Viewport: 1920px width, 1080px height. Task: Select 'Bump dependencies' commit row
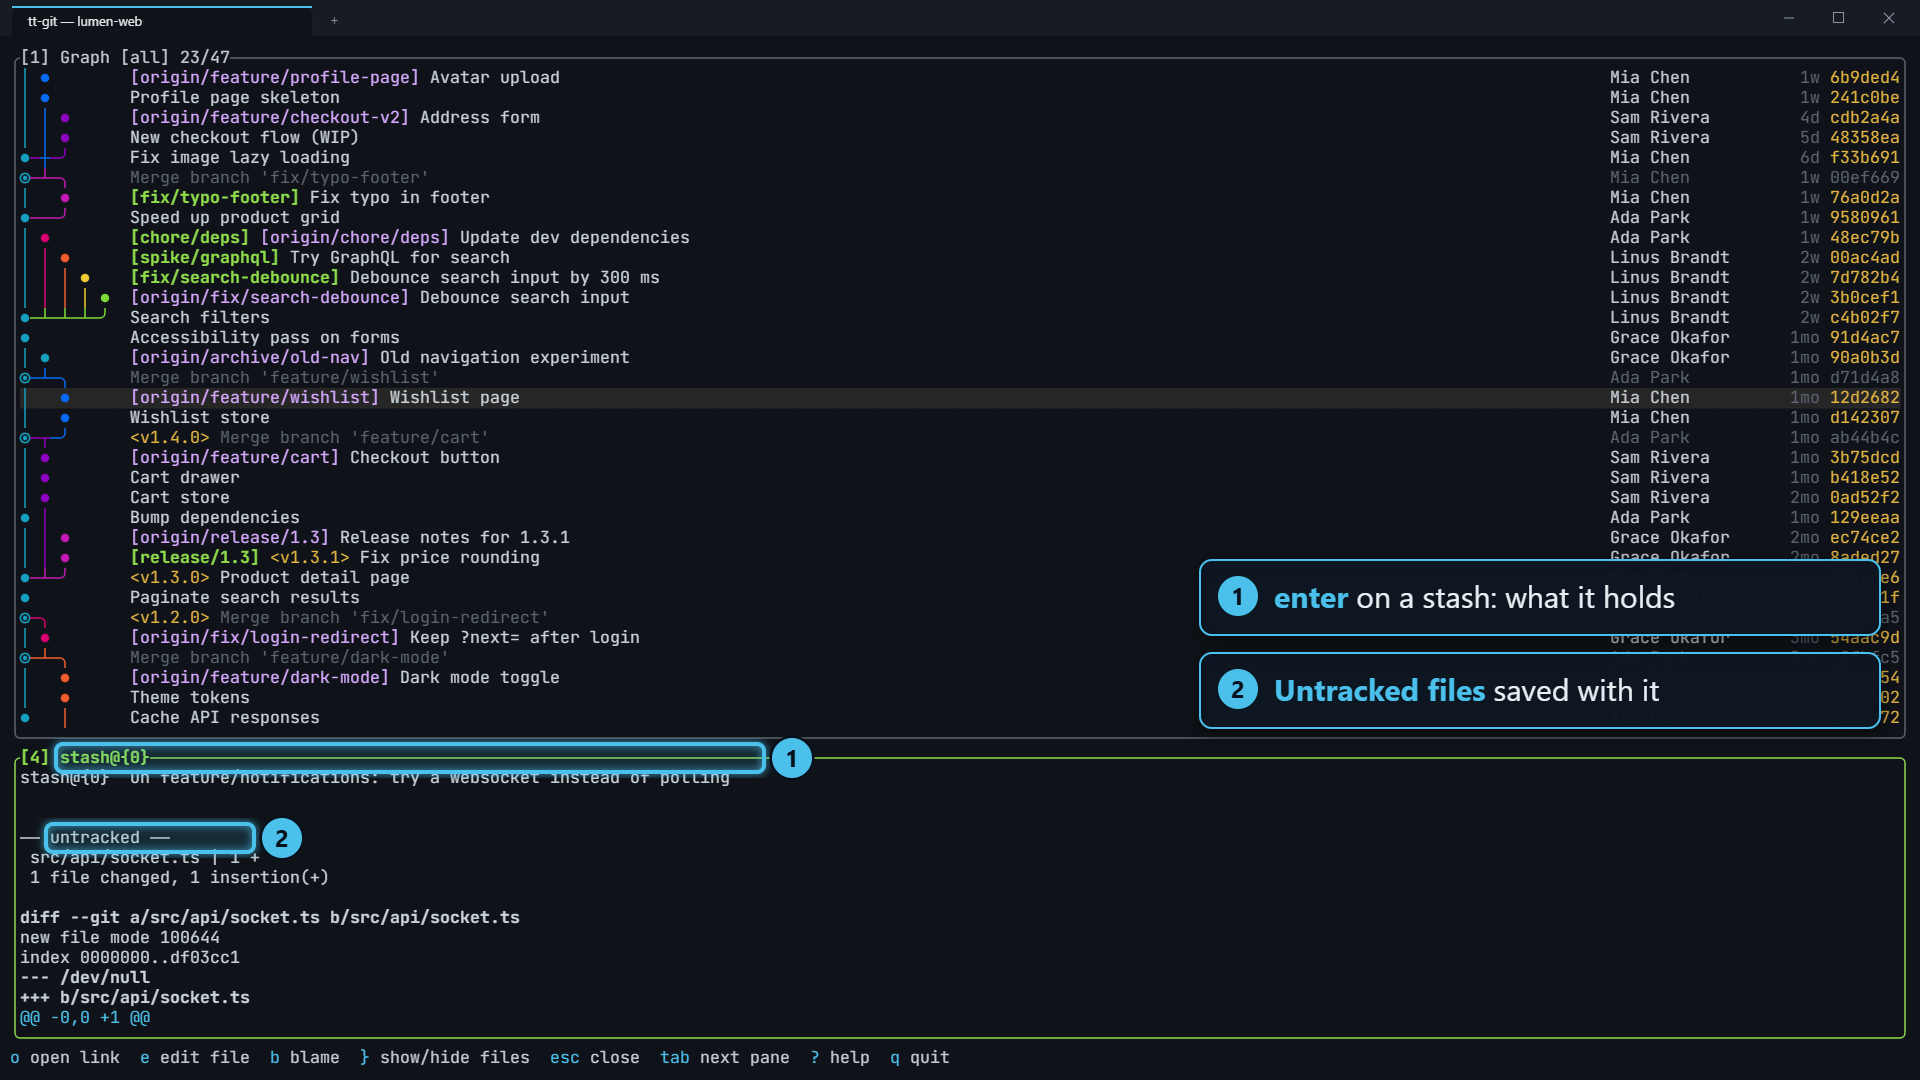coord(960,517)
